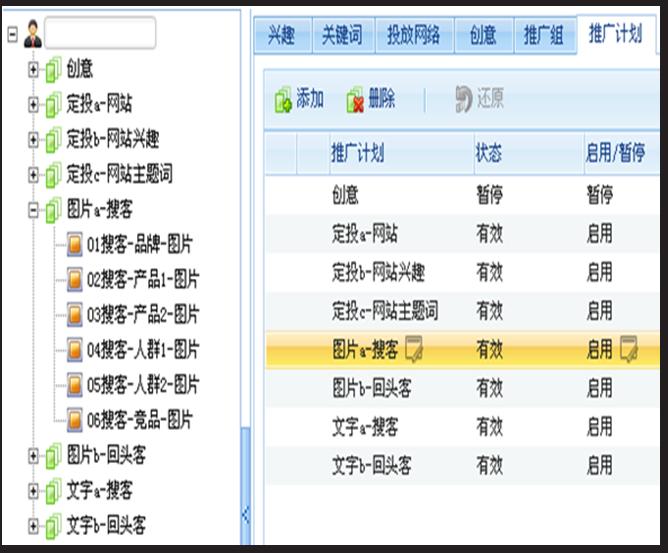668x553 pixels.
Task: Collapse the root account tree node
Action: [12, 35]
